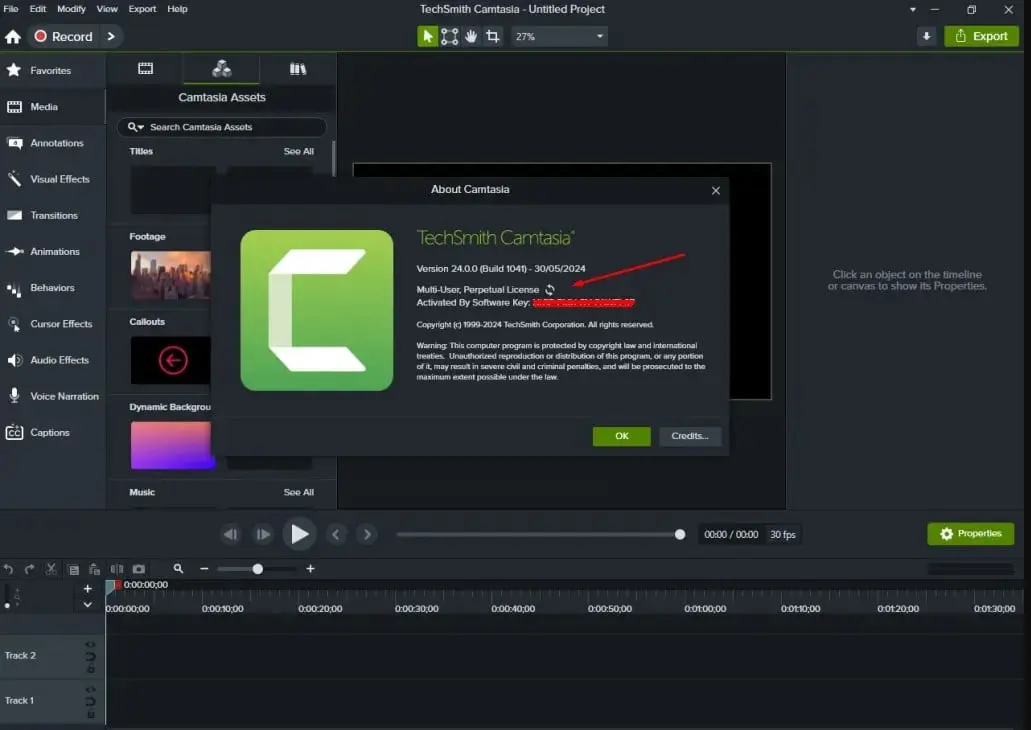Close the About Camtasia dialog with X

(x=715, y=191)
